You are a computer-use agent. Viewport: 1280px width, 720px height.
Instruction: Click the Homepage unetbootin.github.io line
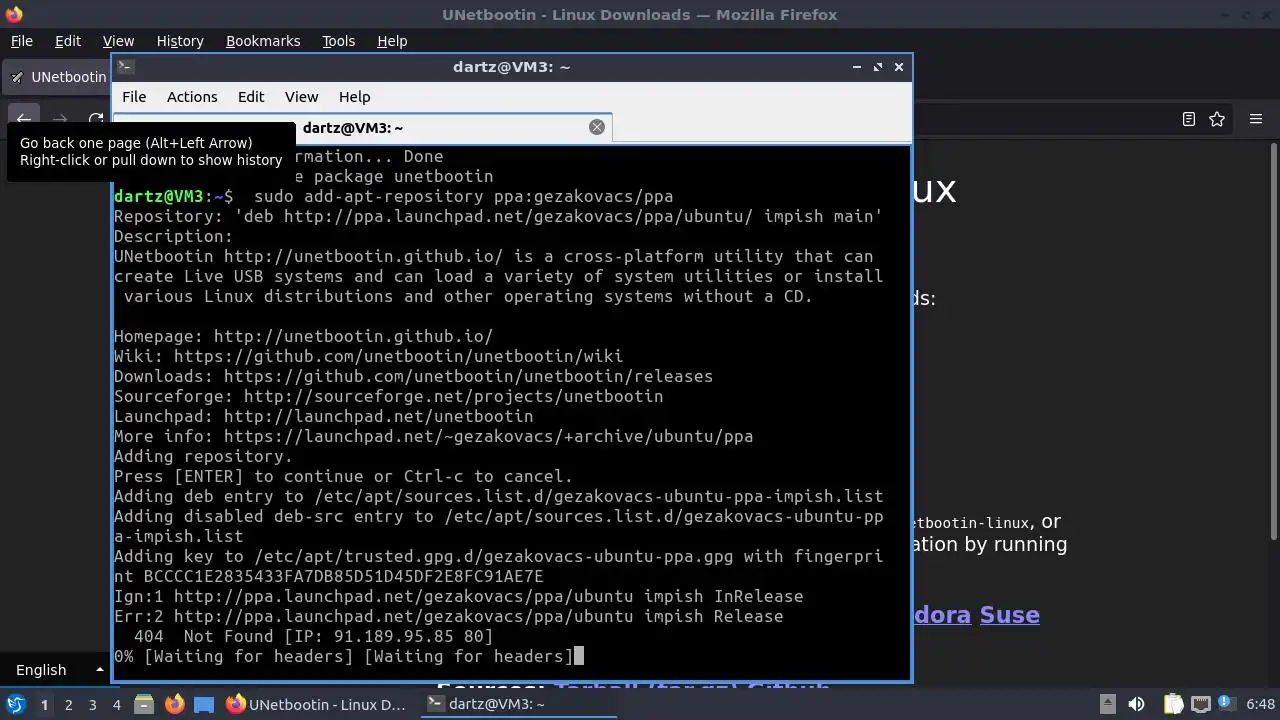(x=303, y=336)
